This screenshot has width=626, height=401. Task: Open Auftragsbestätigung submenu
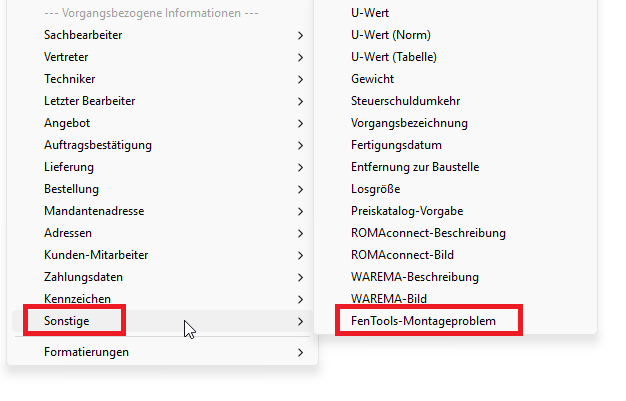tap(98, 145)
